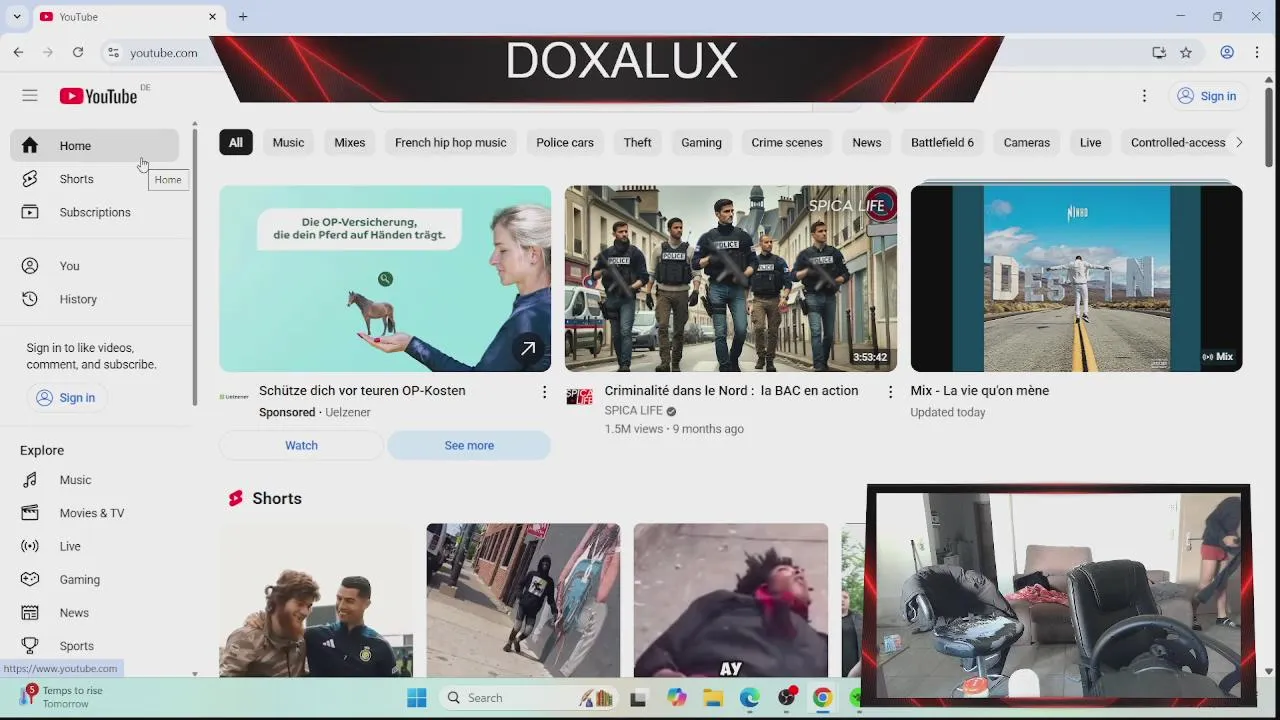Select the Cameras filter chip
Screen dimensions: 1280x720
click(1027, 143)
